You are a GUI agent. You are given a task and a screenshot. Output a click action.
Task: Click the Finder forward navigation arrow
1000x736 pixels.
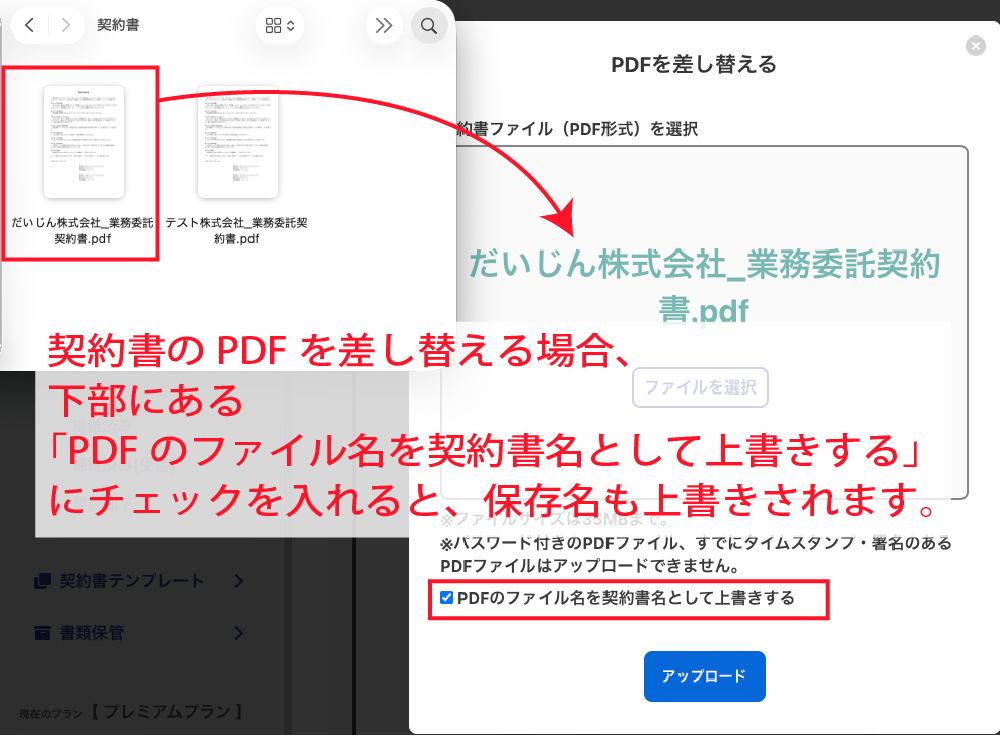click(x=65, y=26)
